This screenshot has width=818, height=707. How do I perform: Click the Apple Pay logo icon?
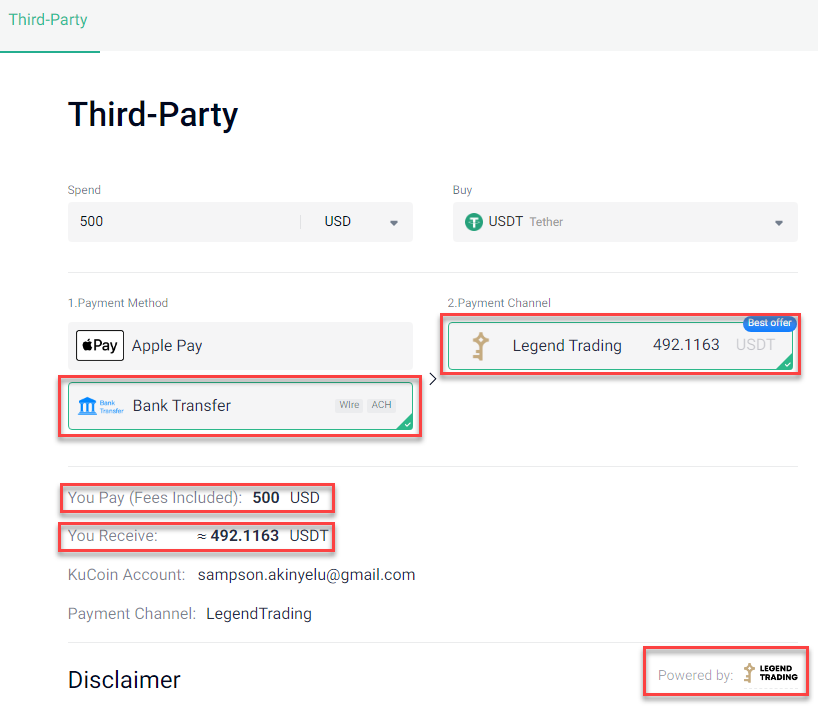tap(100, 345)
